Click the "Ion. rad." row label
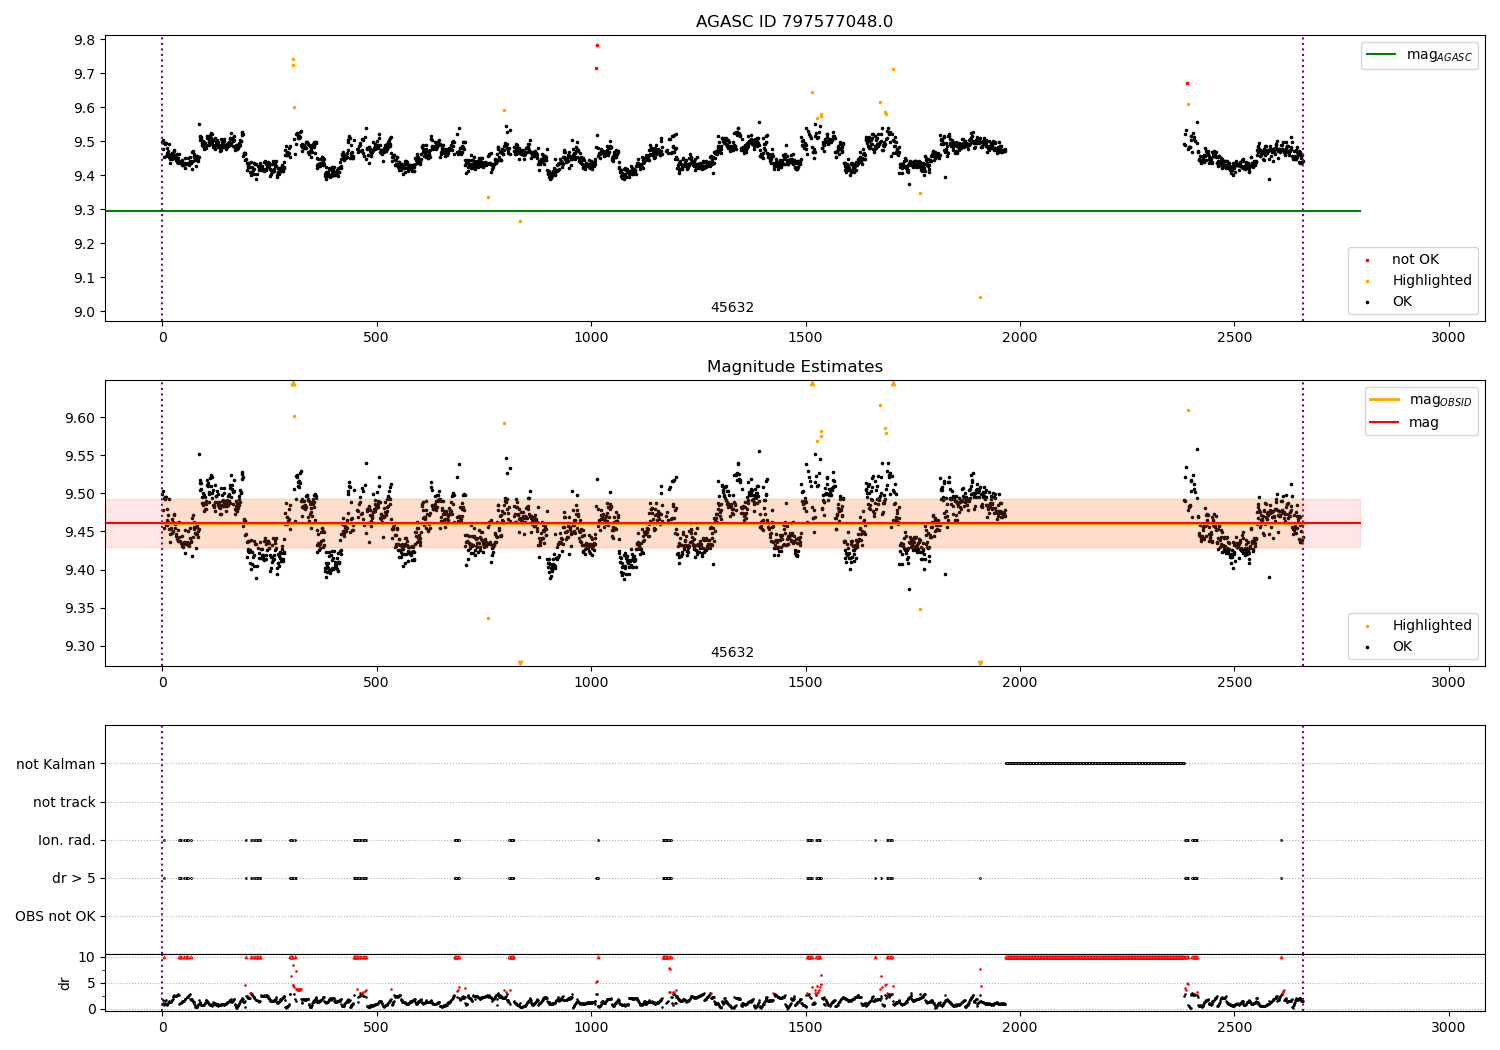 coord(67,840)
